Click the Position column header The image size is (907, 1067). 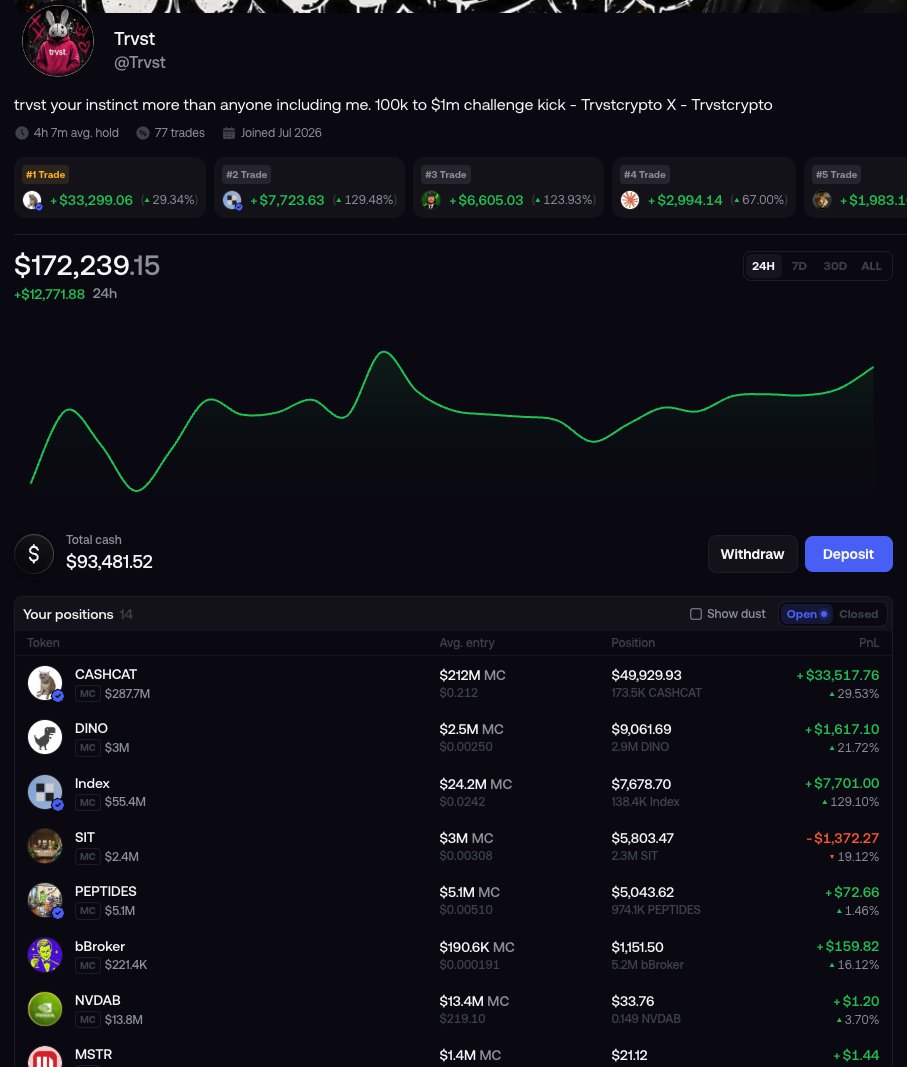633,643
